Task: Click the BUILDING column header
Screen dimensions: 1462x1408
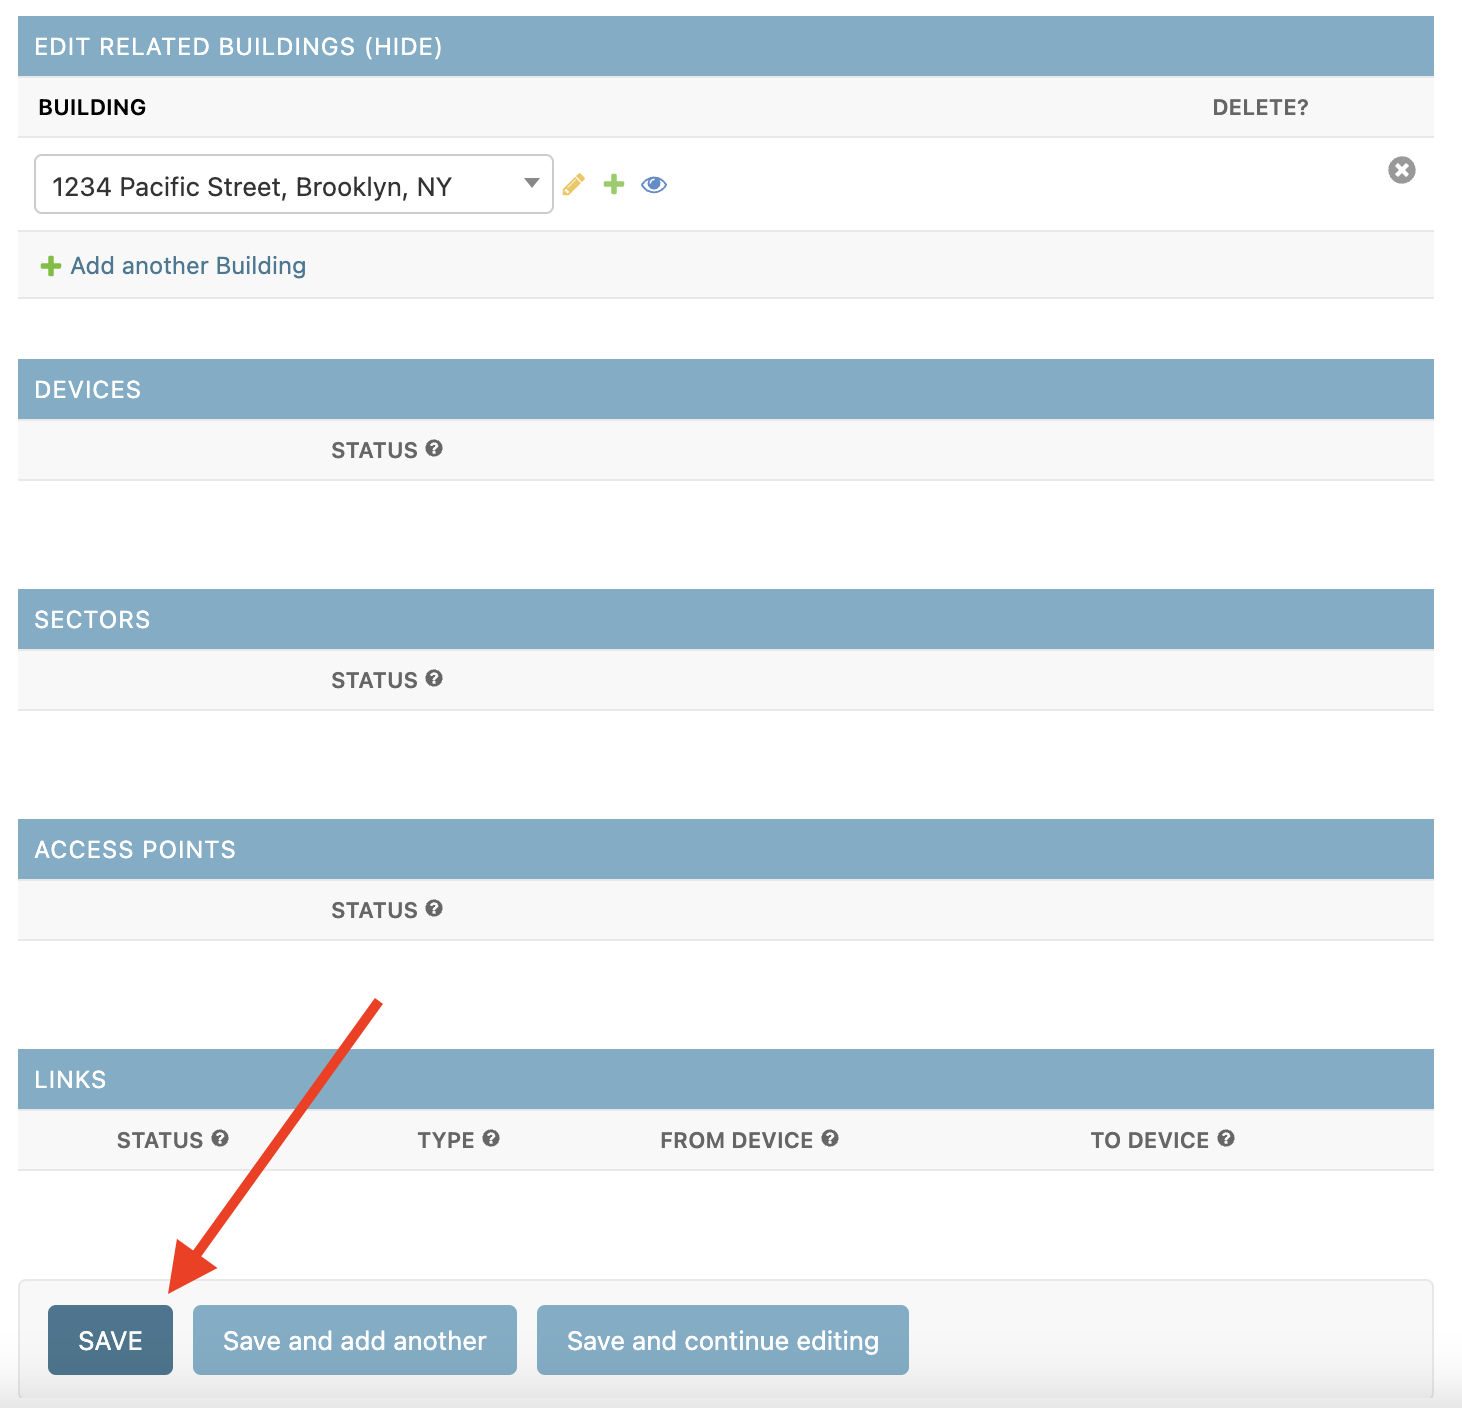Action: [x=92, y=107]
